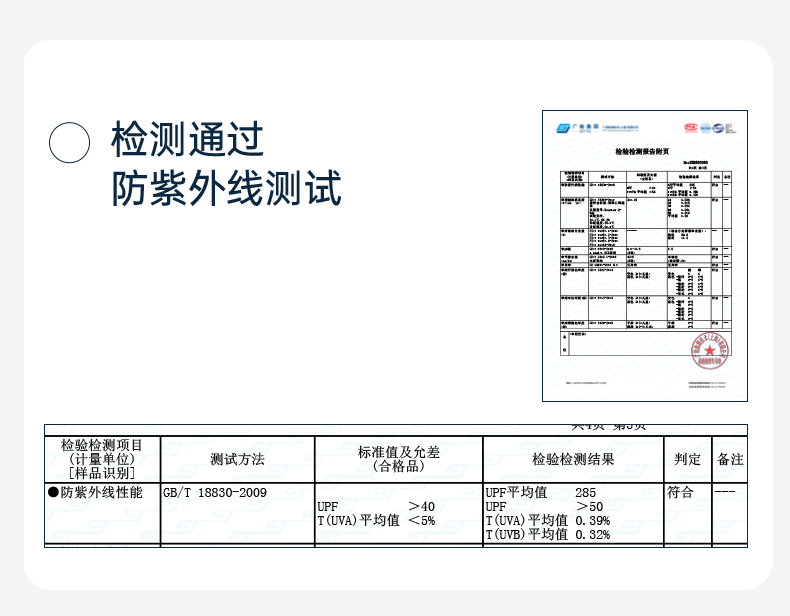Click the 判定 column header
790x616 pixels.
(x=688, y=459)
